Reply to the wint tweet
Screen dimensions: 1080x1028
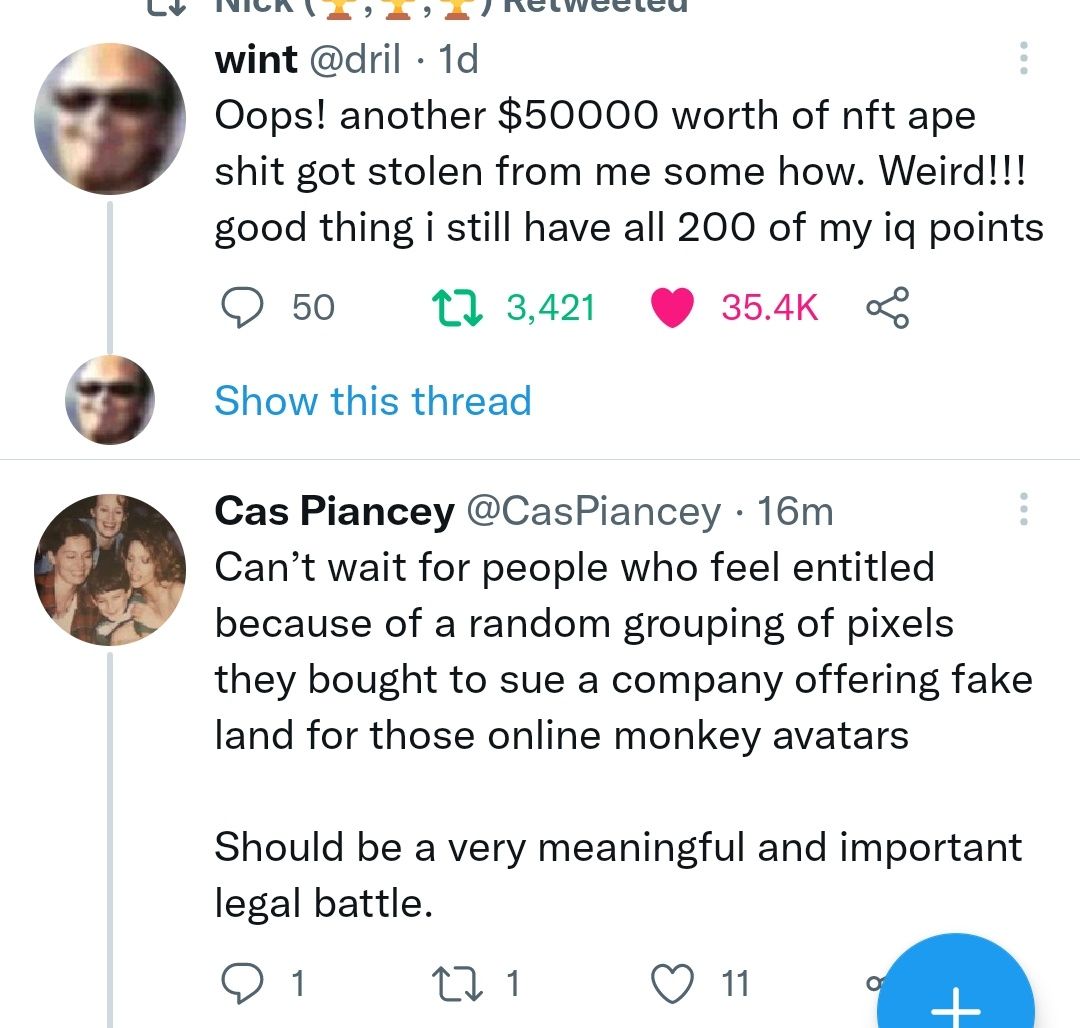(x=241, y=308)
